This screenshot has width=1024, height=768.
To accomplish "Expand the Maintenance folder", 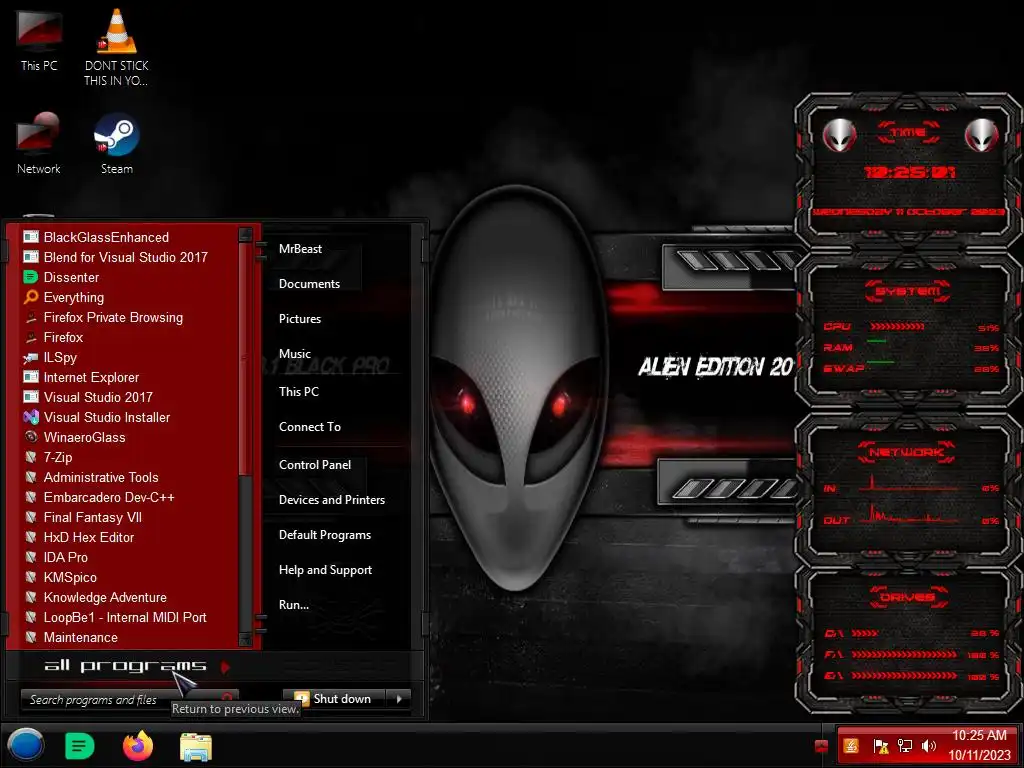I will (x=80, y=637).
